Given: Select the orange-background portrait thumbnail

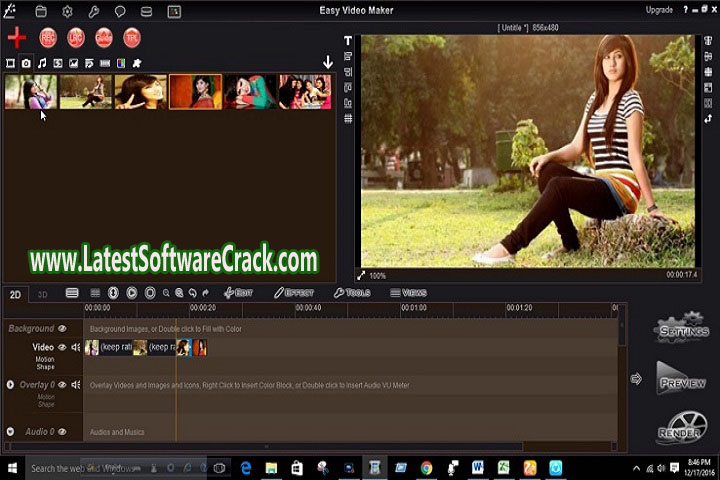Looking at the screenshot, I should [195, 91].
